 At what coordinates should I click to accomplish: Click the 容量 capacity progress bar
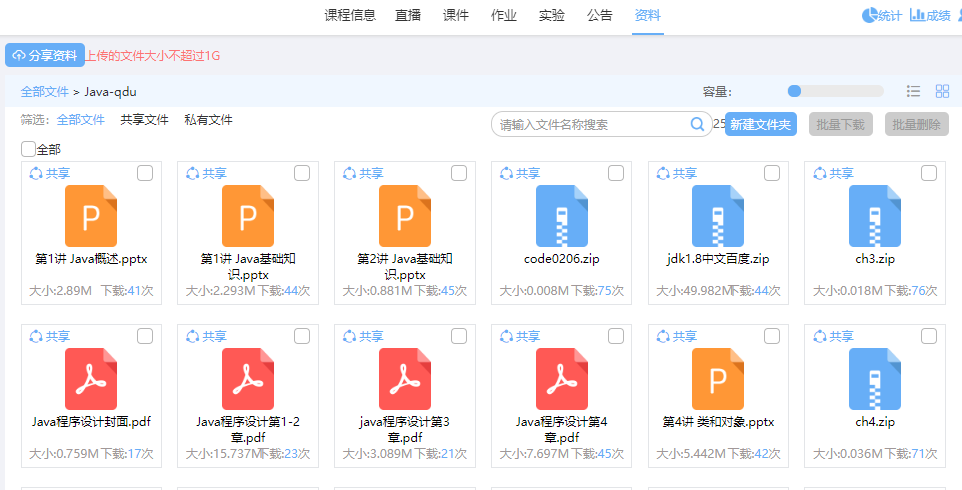coord(836,91)
